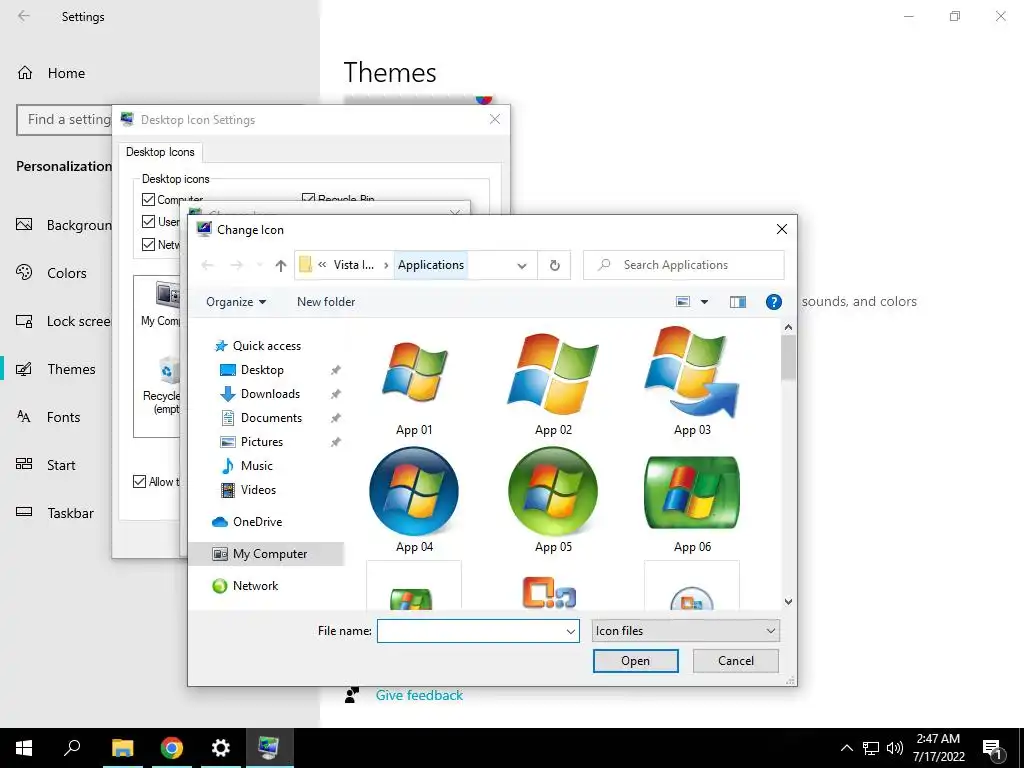The width and height of the screenshot is (1024, 768).
Task: Select Desktop Icons tab
Action: (x=160, y=152)
